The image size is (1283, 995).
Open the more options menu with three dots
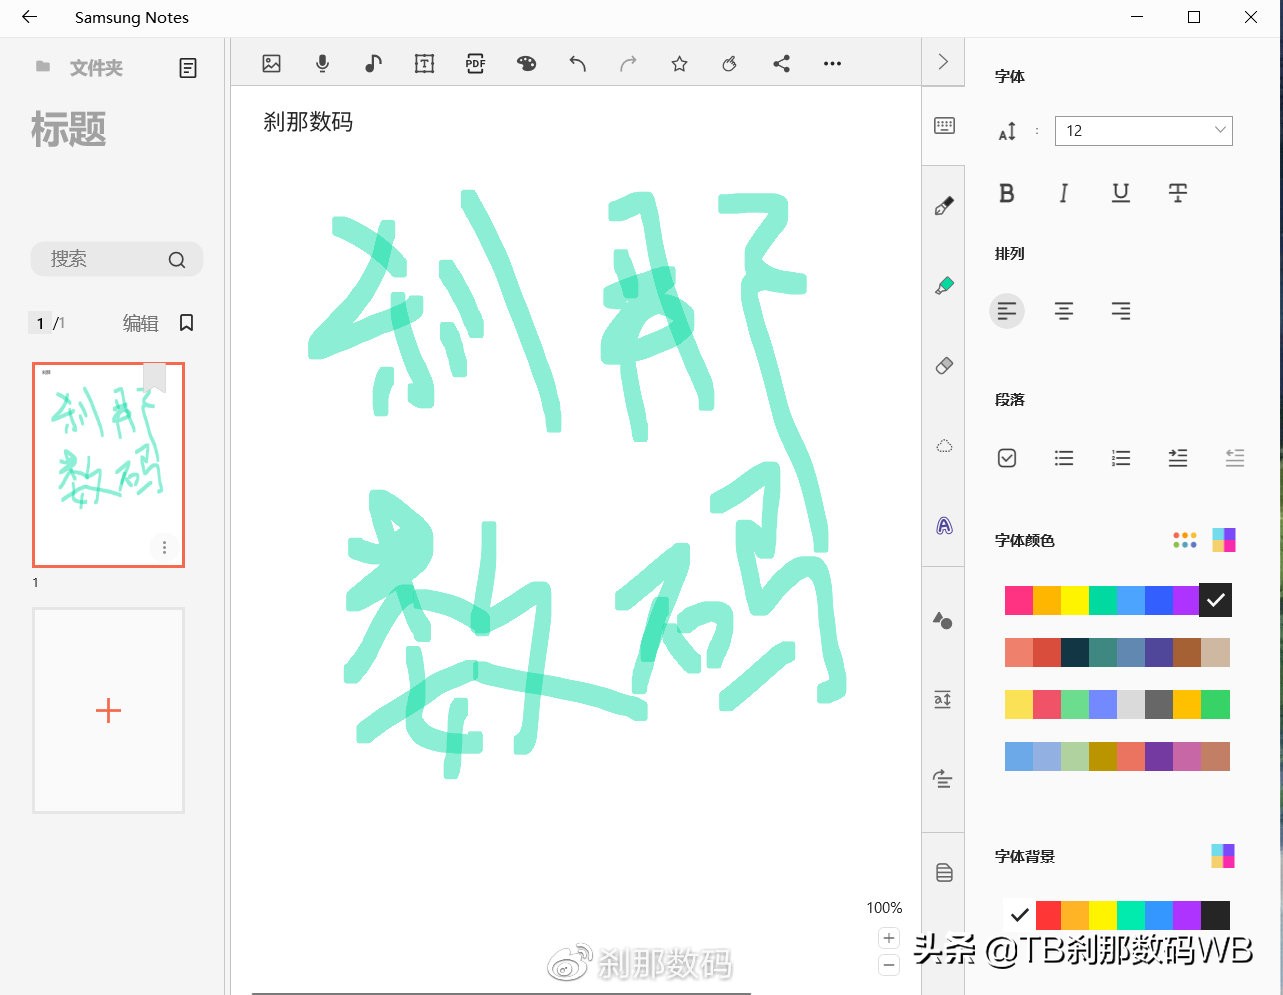(x=832, y=63)
